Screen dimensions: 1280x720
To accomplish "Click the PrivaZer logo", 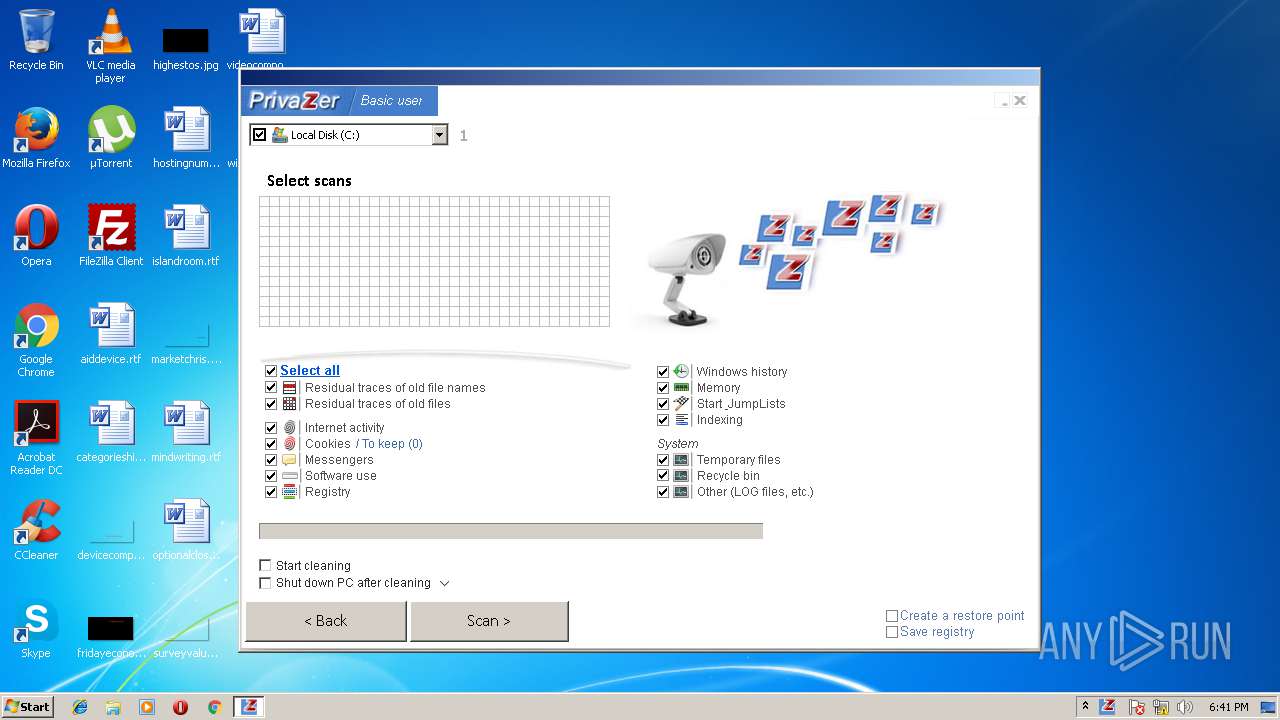I will pos(295,100).
